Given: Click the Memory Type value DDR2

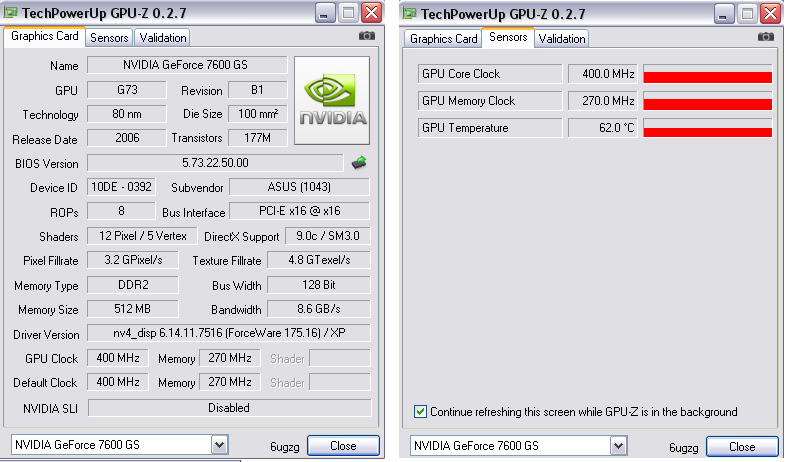Looking at the screenshot, I should coord(133,285).
